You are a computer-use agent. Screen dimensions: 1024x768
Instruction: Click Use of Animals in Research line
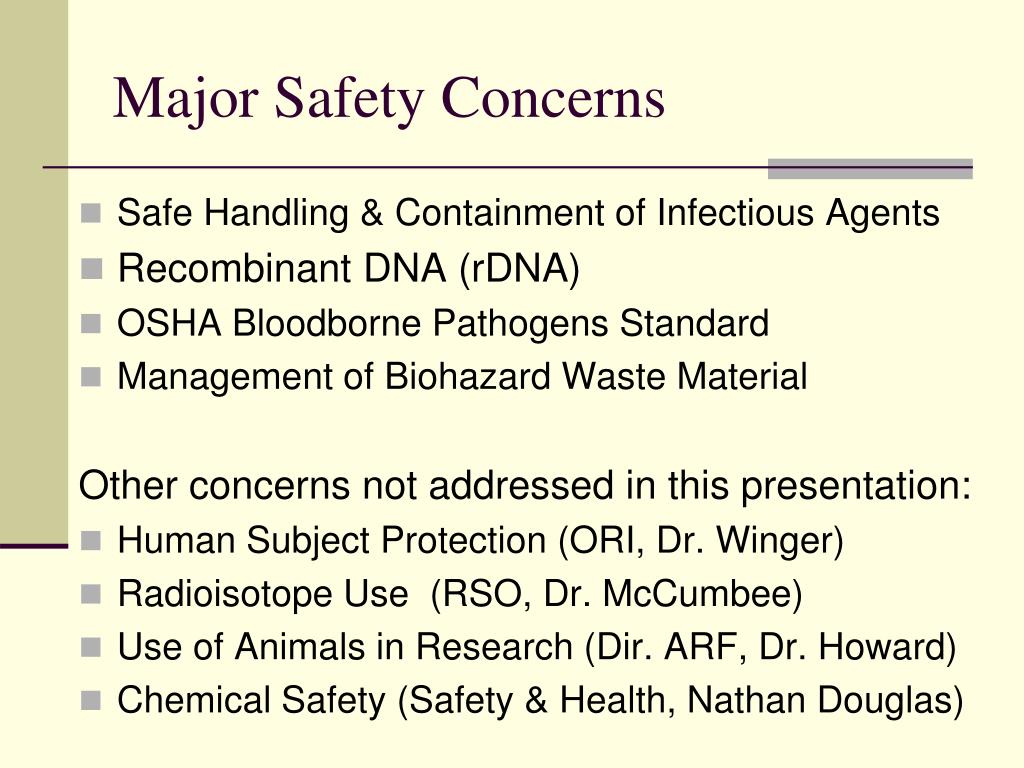pos(537,648)
